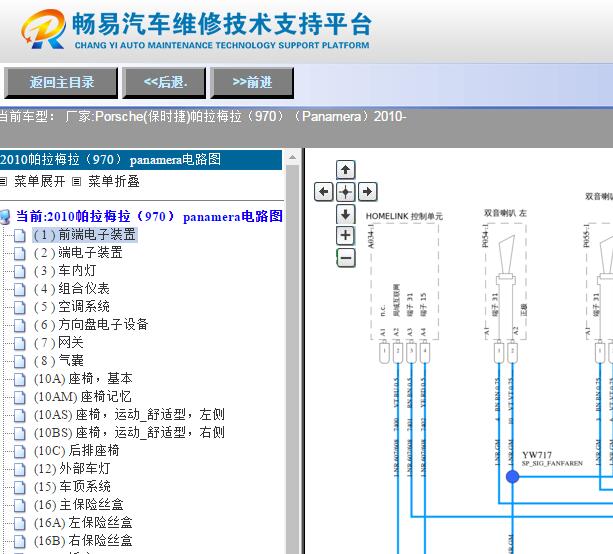Open (10AM) 座椅记忆 entry
The height and width of the screenshot is (554, 613).
pos(82,396)
